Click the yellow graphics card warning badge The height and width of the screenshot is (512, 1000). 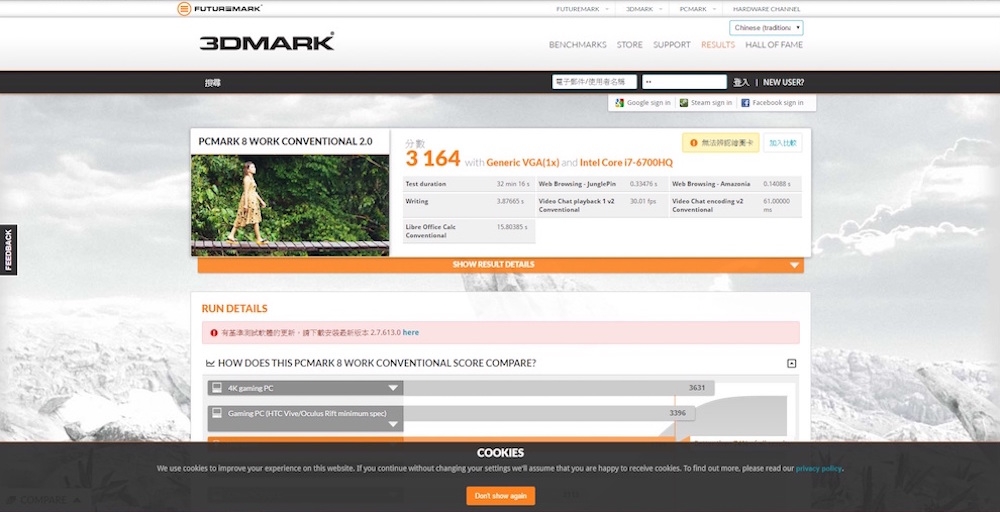(x=721, y=143)
